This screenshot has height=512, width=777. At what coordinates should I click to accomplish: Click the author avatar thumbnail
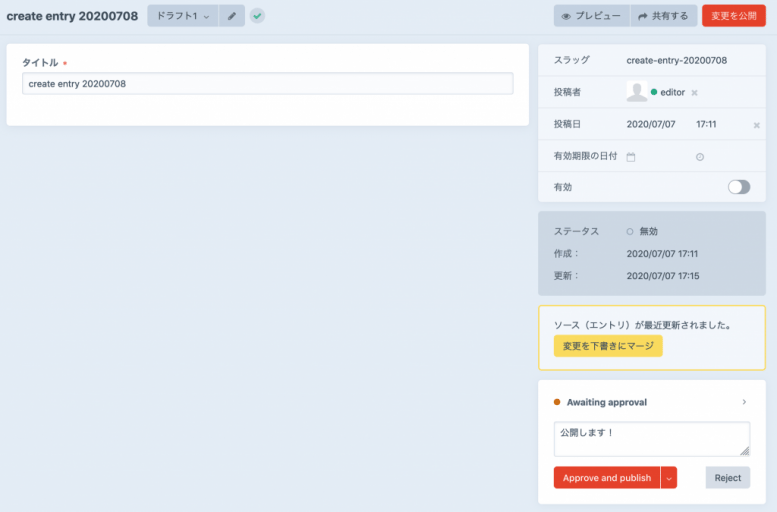click(636, 92)
